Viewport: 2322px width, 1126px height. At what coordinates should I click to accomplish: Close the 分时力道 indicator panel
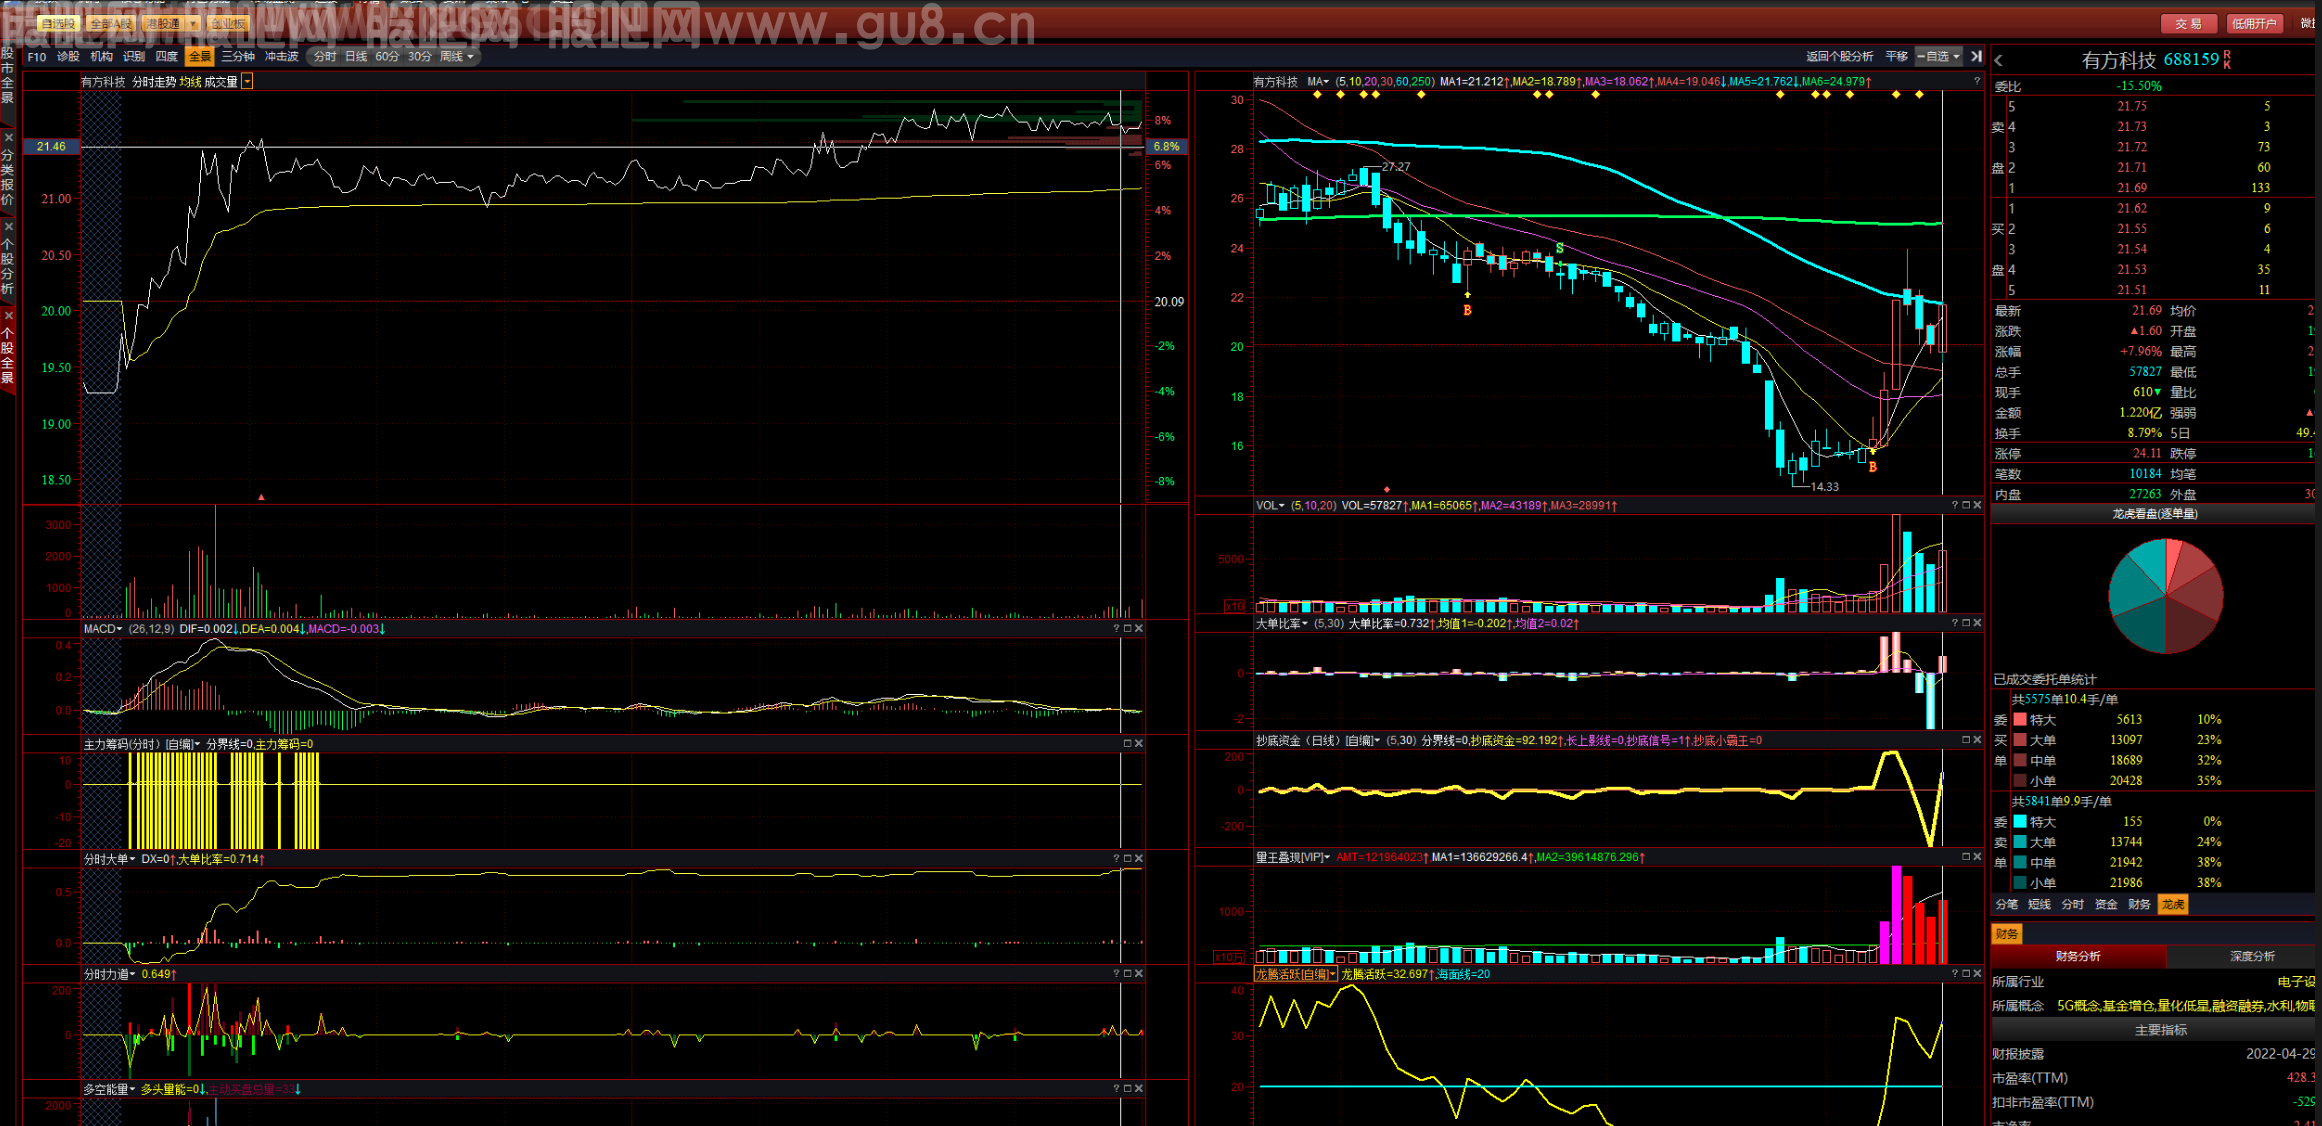click(1139, 974)
